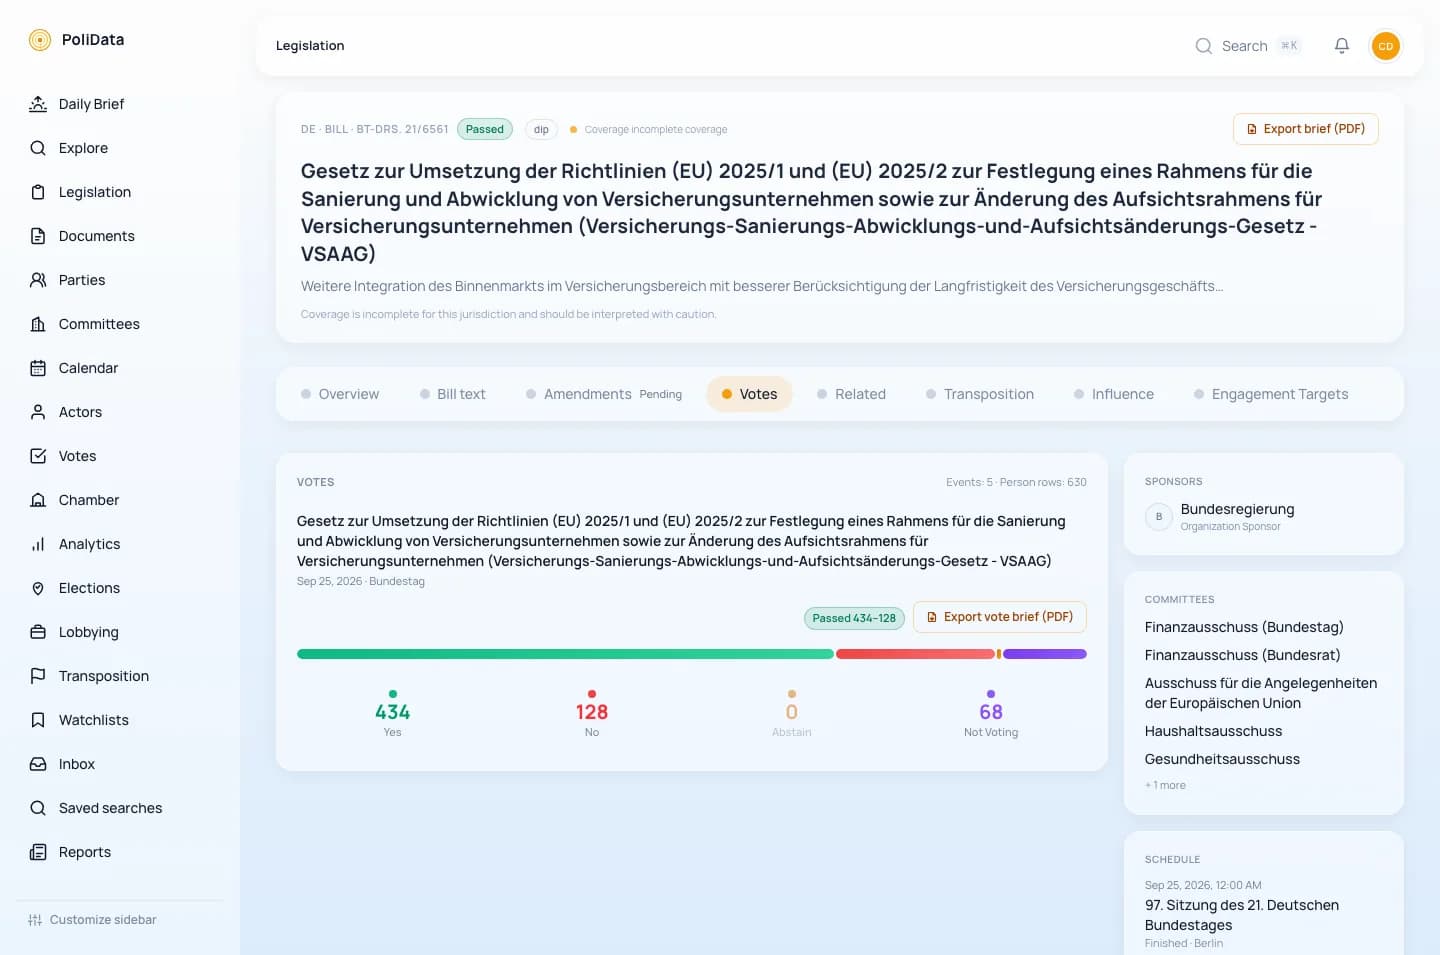Click the Customize sidebar sliders icon
This screenshot has height=955, width=1440.
(35, 920)
